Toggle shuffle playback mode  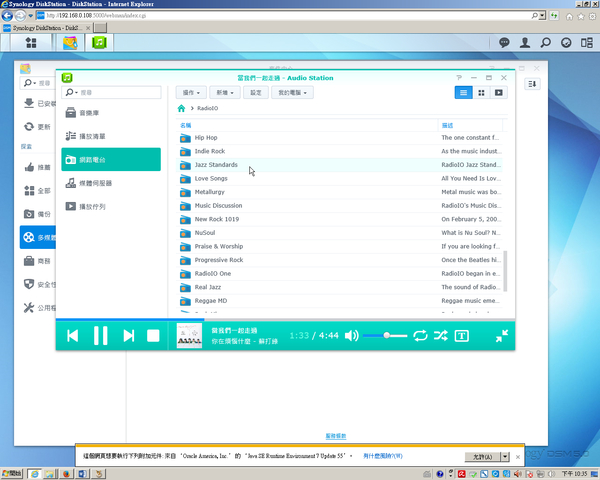pyautogui.click(x=440, y=336)
